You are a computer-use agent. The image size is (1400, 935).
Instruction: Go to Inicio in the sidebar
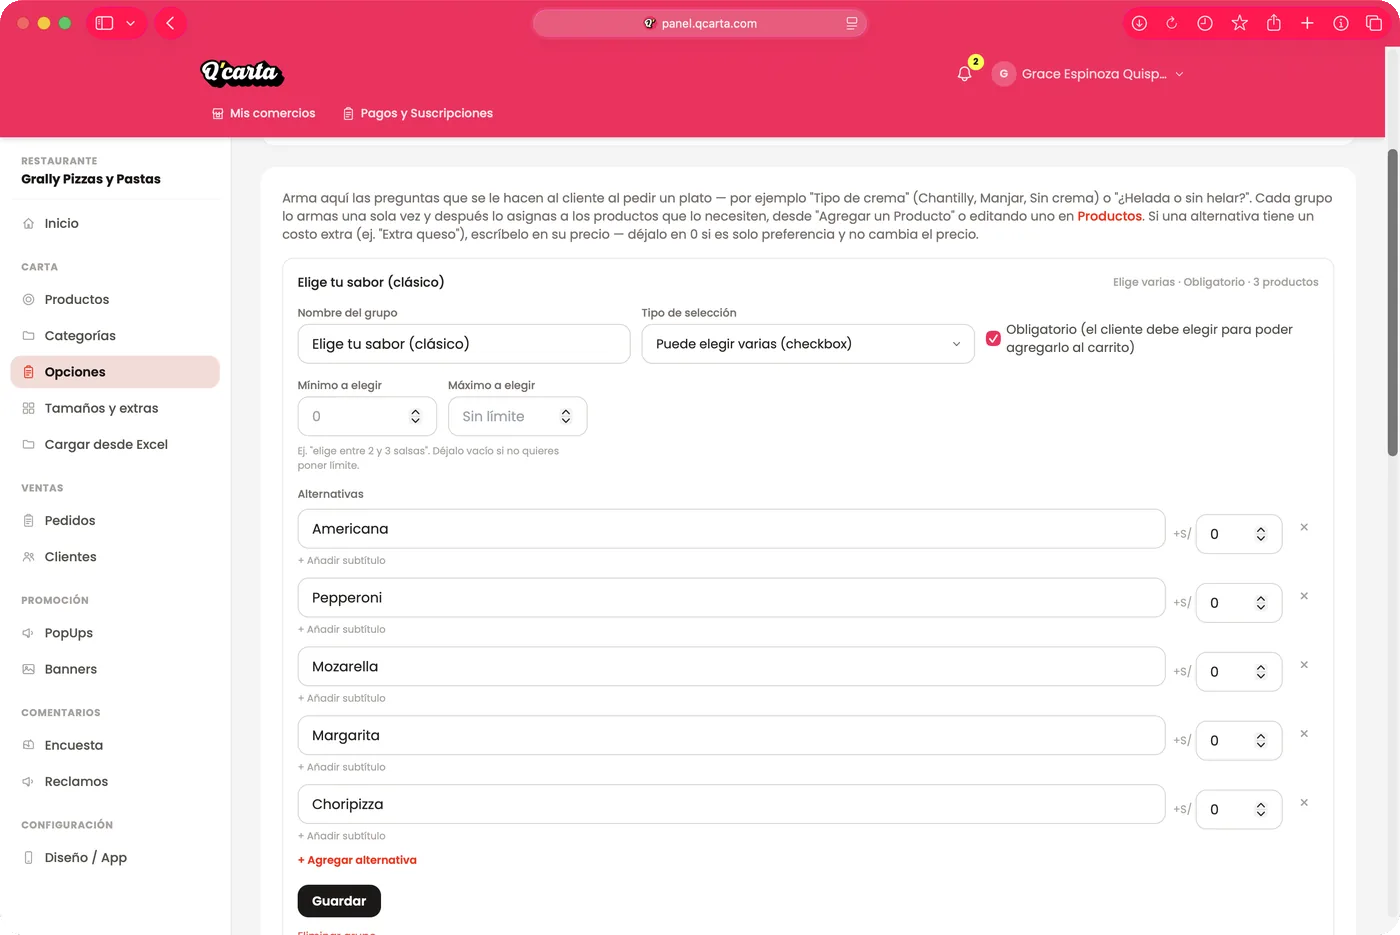click(x=115, y=223)
